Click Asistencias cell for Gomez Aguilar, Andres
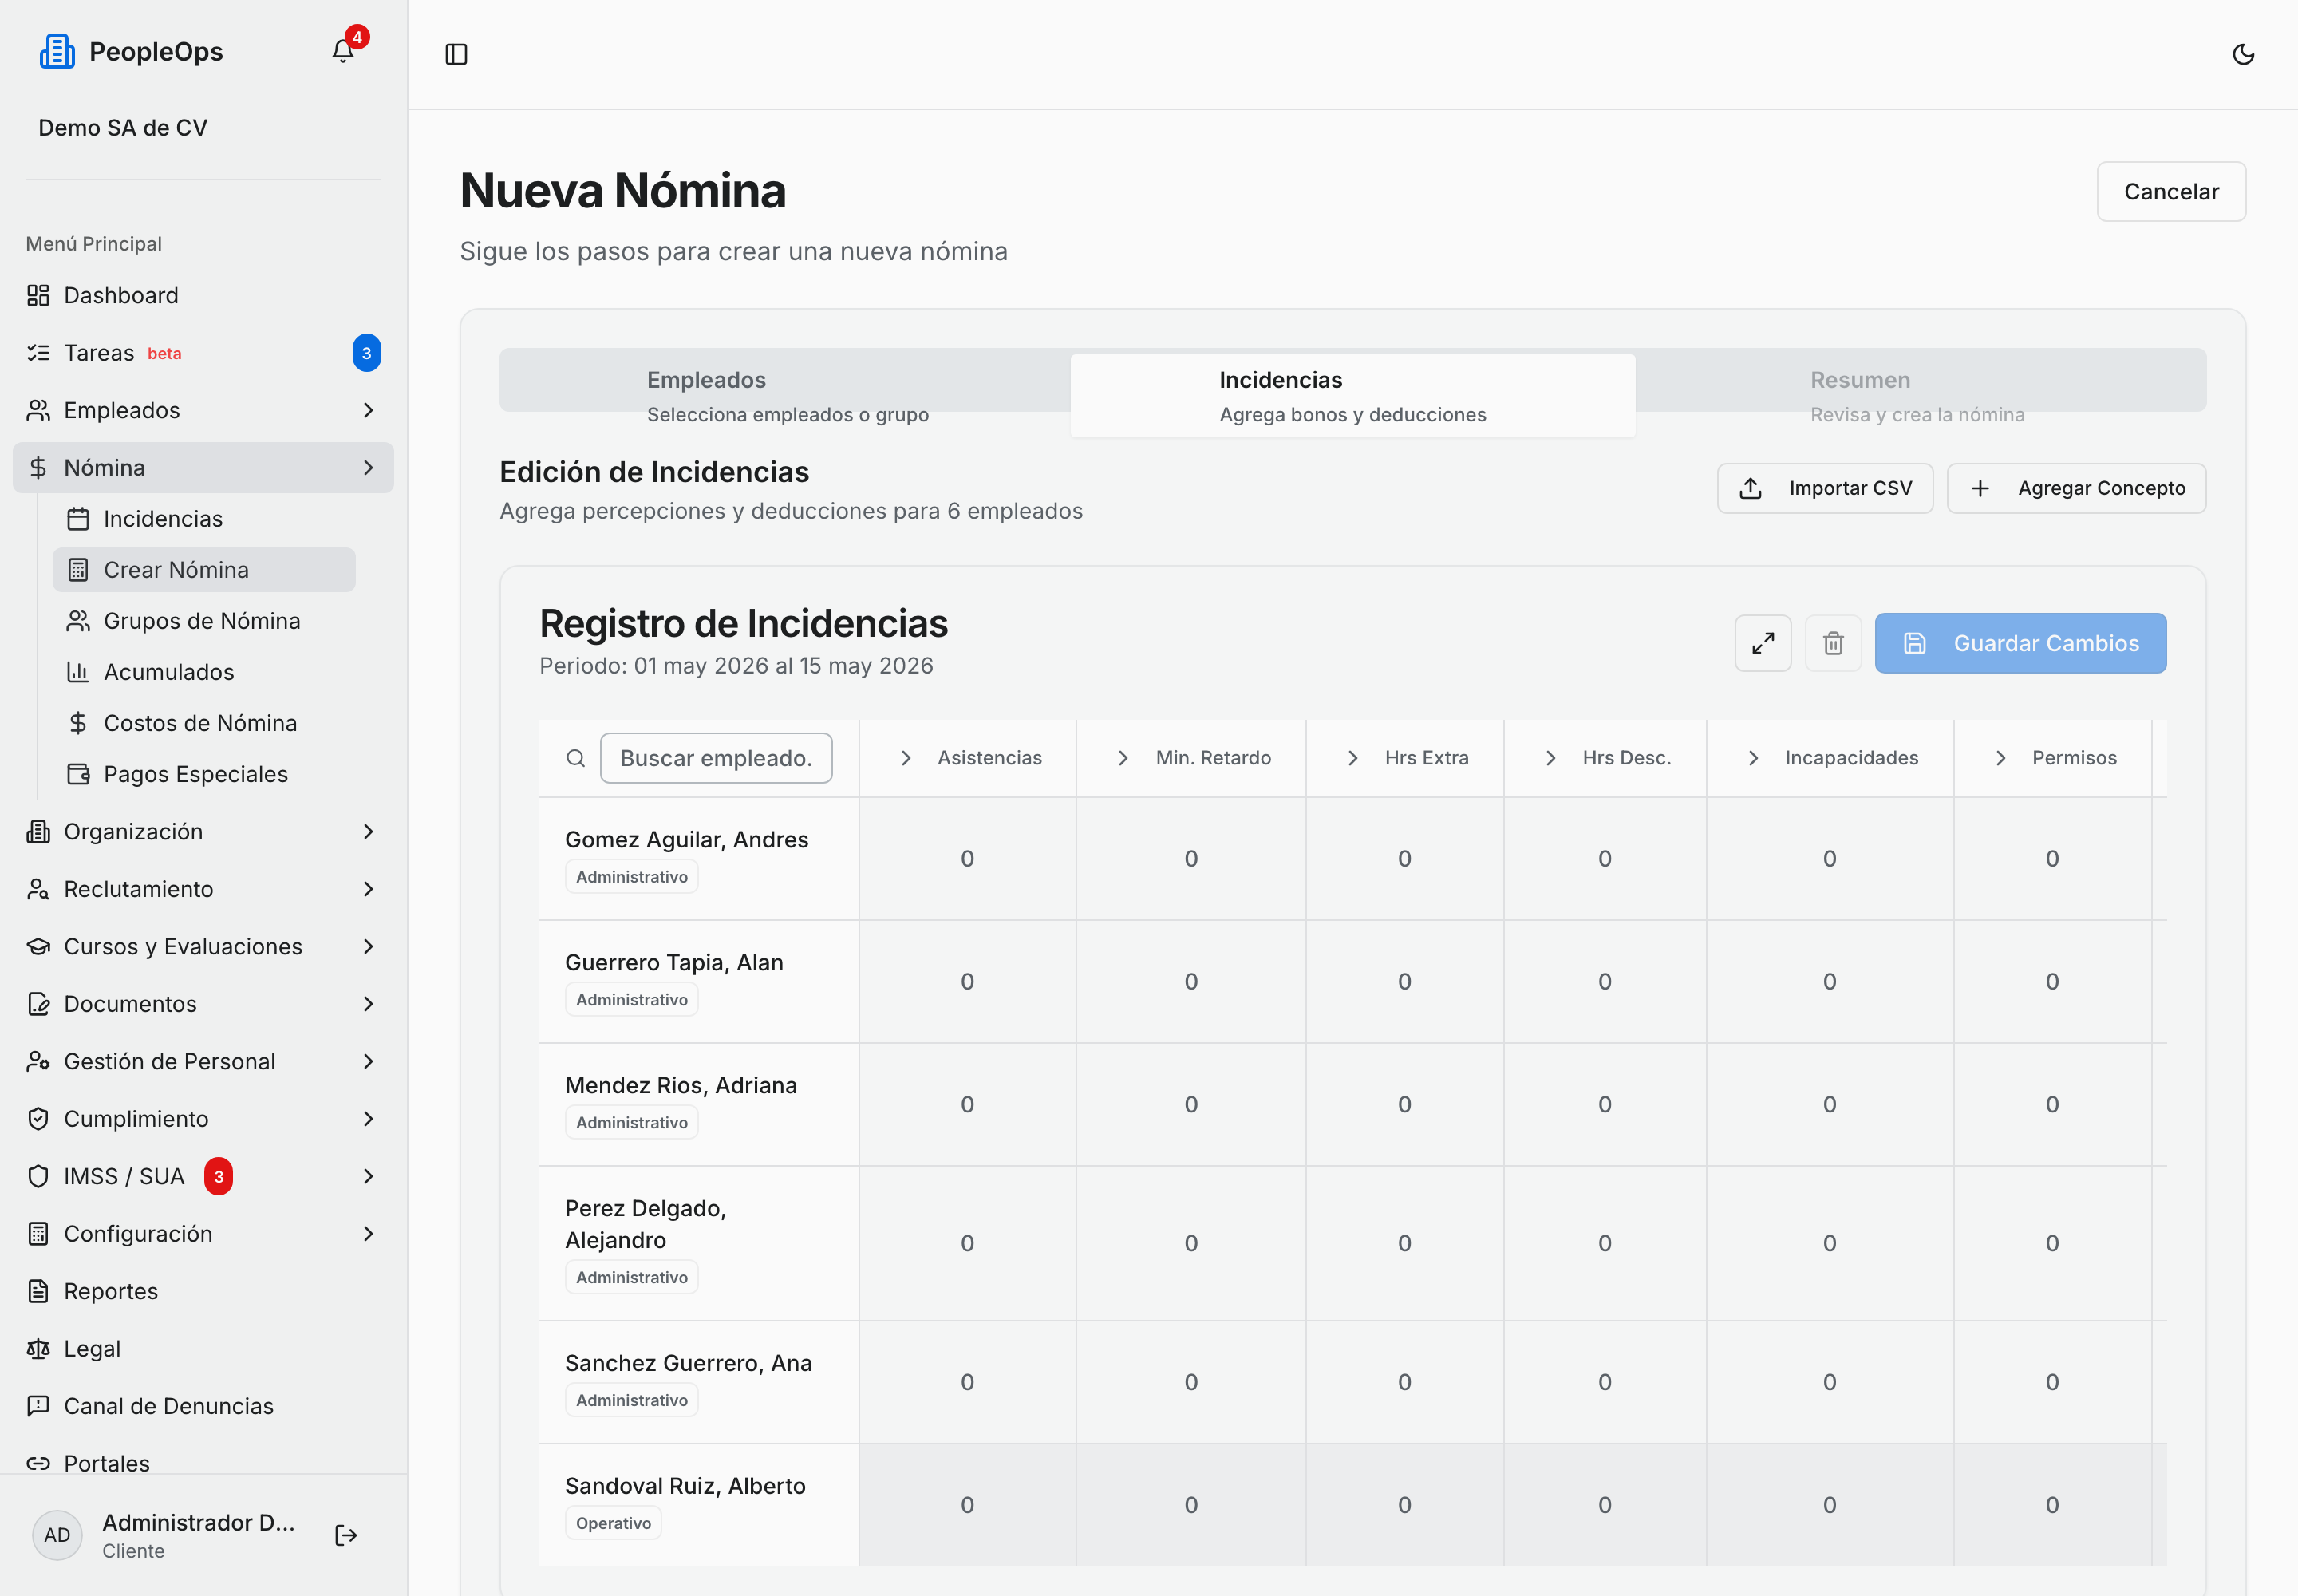This screenshot has height=1596, width=2298. 967,859
